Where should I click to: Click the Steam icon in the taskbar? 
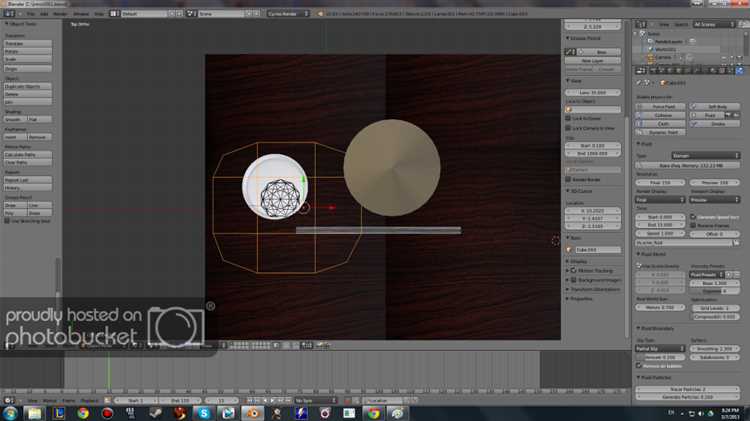click(x=155, y=413)
